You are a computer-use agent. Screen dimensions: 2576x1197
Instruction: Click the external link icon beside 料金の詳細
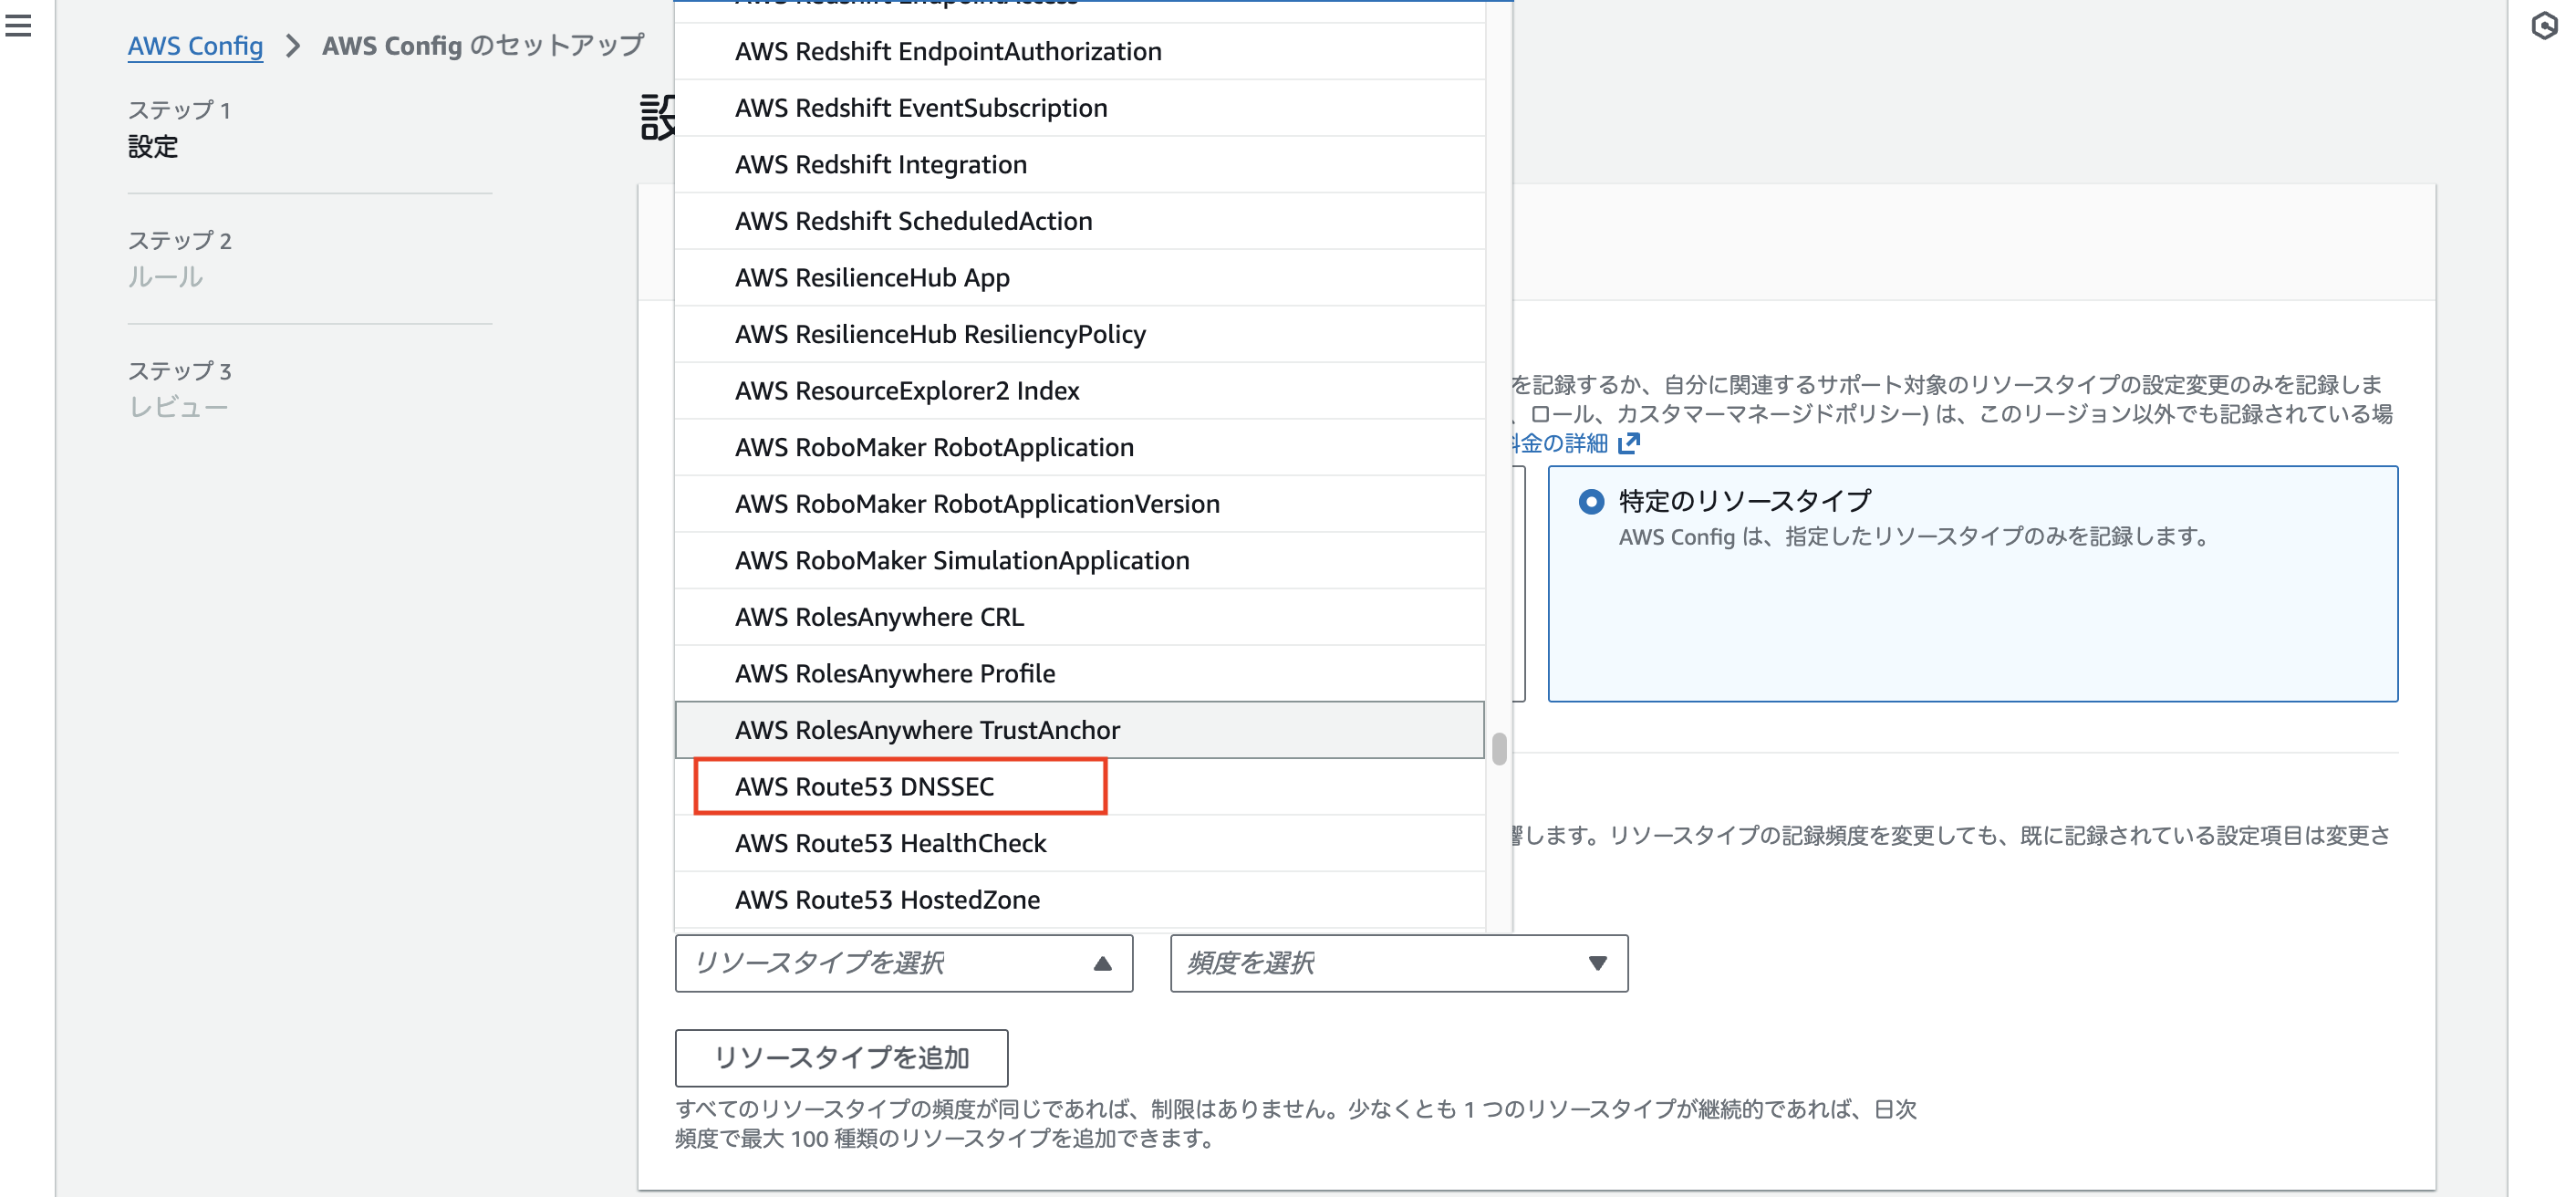coord(1630,443)
